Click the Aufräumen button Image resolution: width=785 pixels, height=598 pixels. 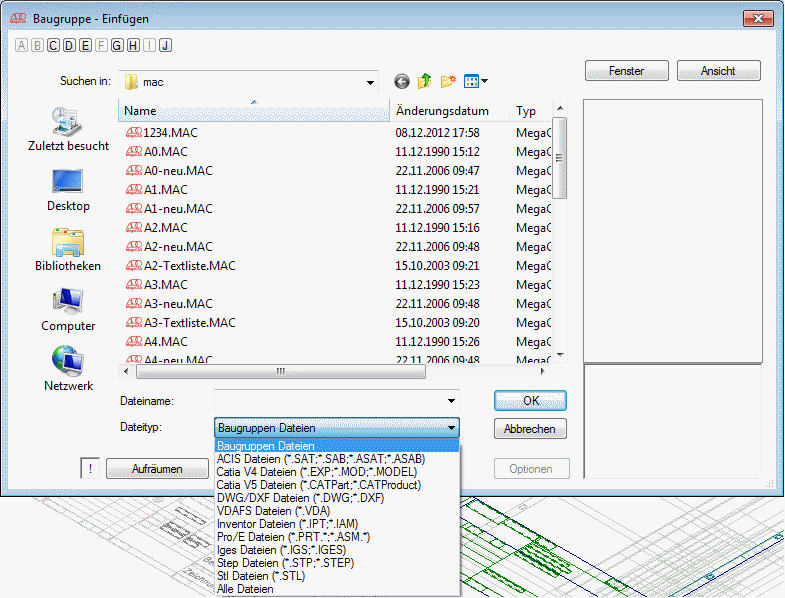click(157, 469)
